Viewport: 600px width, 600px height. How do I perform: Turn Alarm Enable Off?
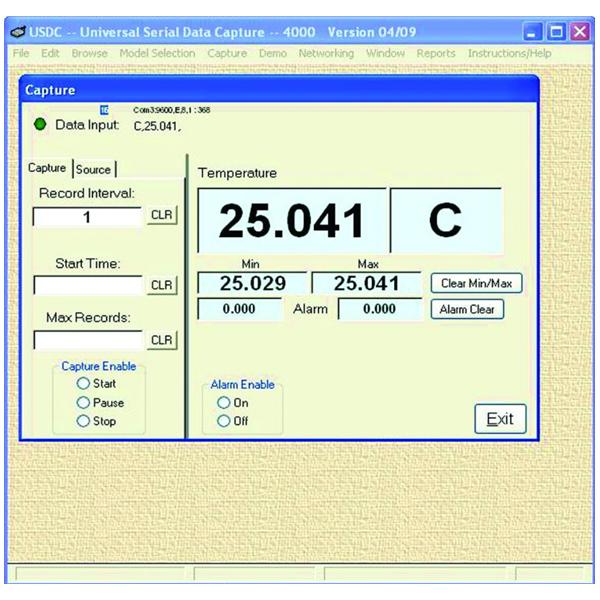223,421
